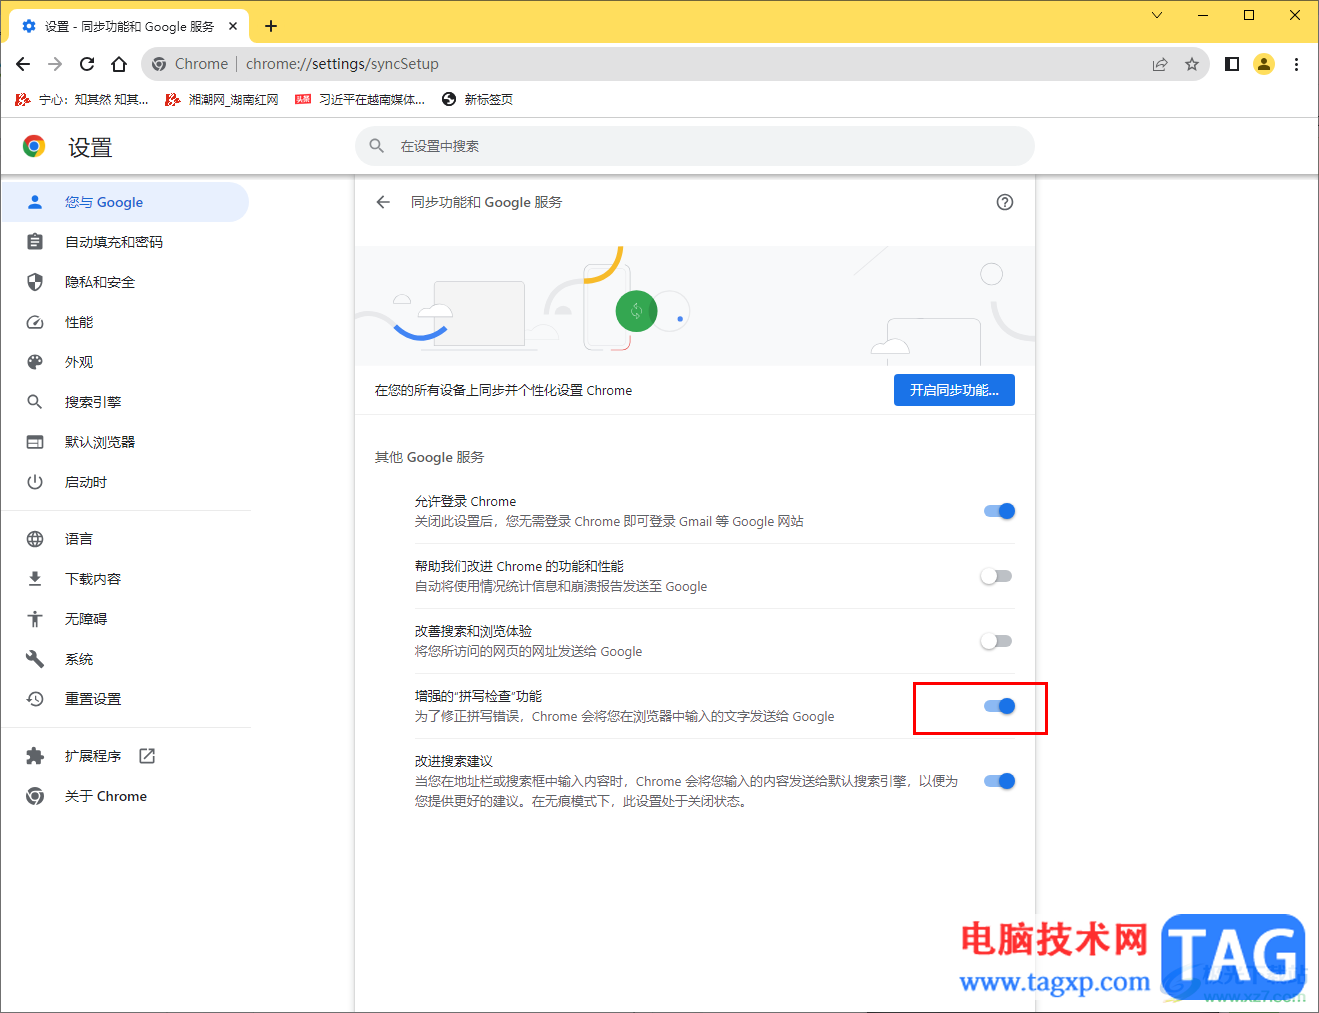Viewport: 1319px width, 1013px height.
Task: Open the browser home page
Action: pos(119,64)
